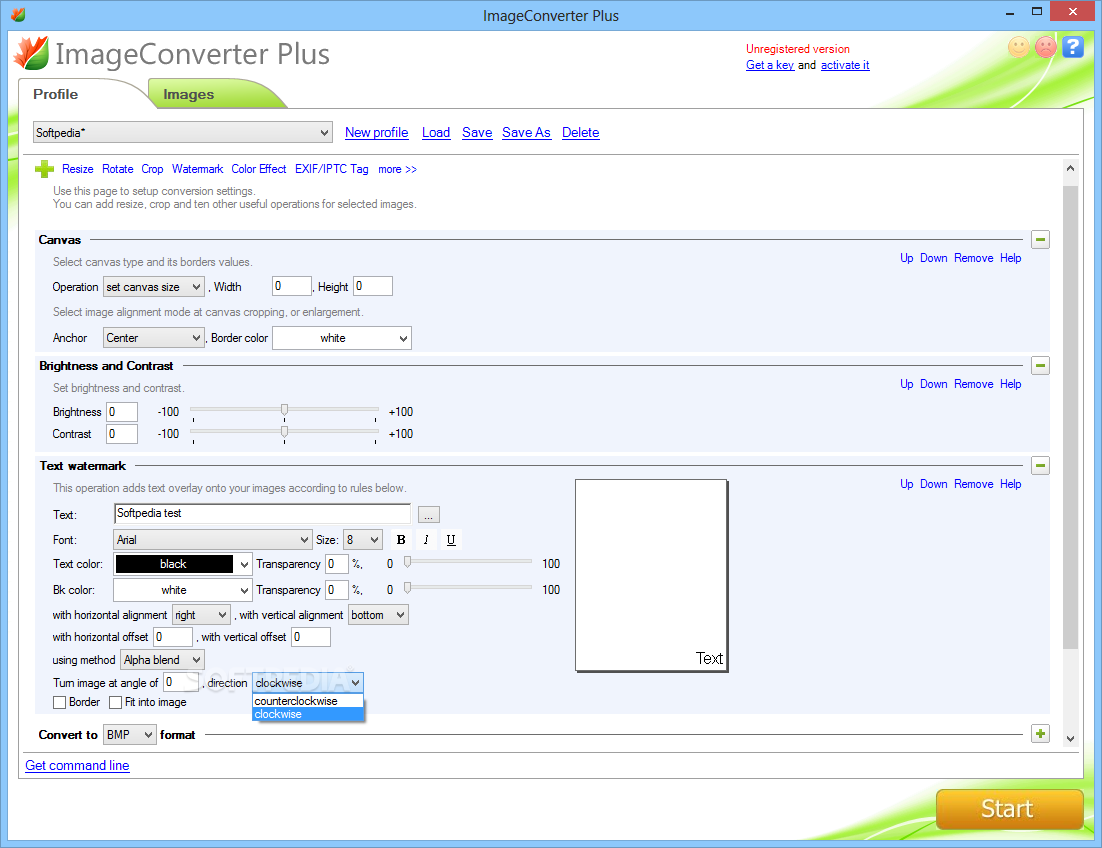
Task: Click the canvas Width input field
Action: tap(292, 286)
